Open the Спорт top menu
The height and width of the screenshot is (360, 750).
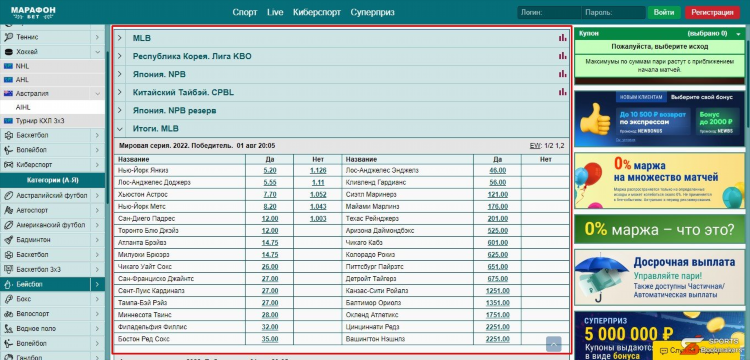point(245,12)
